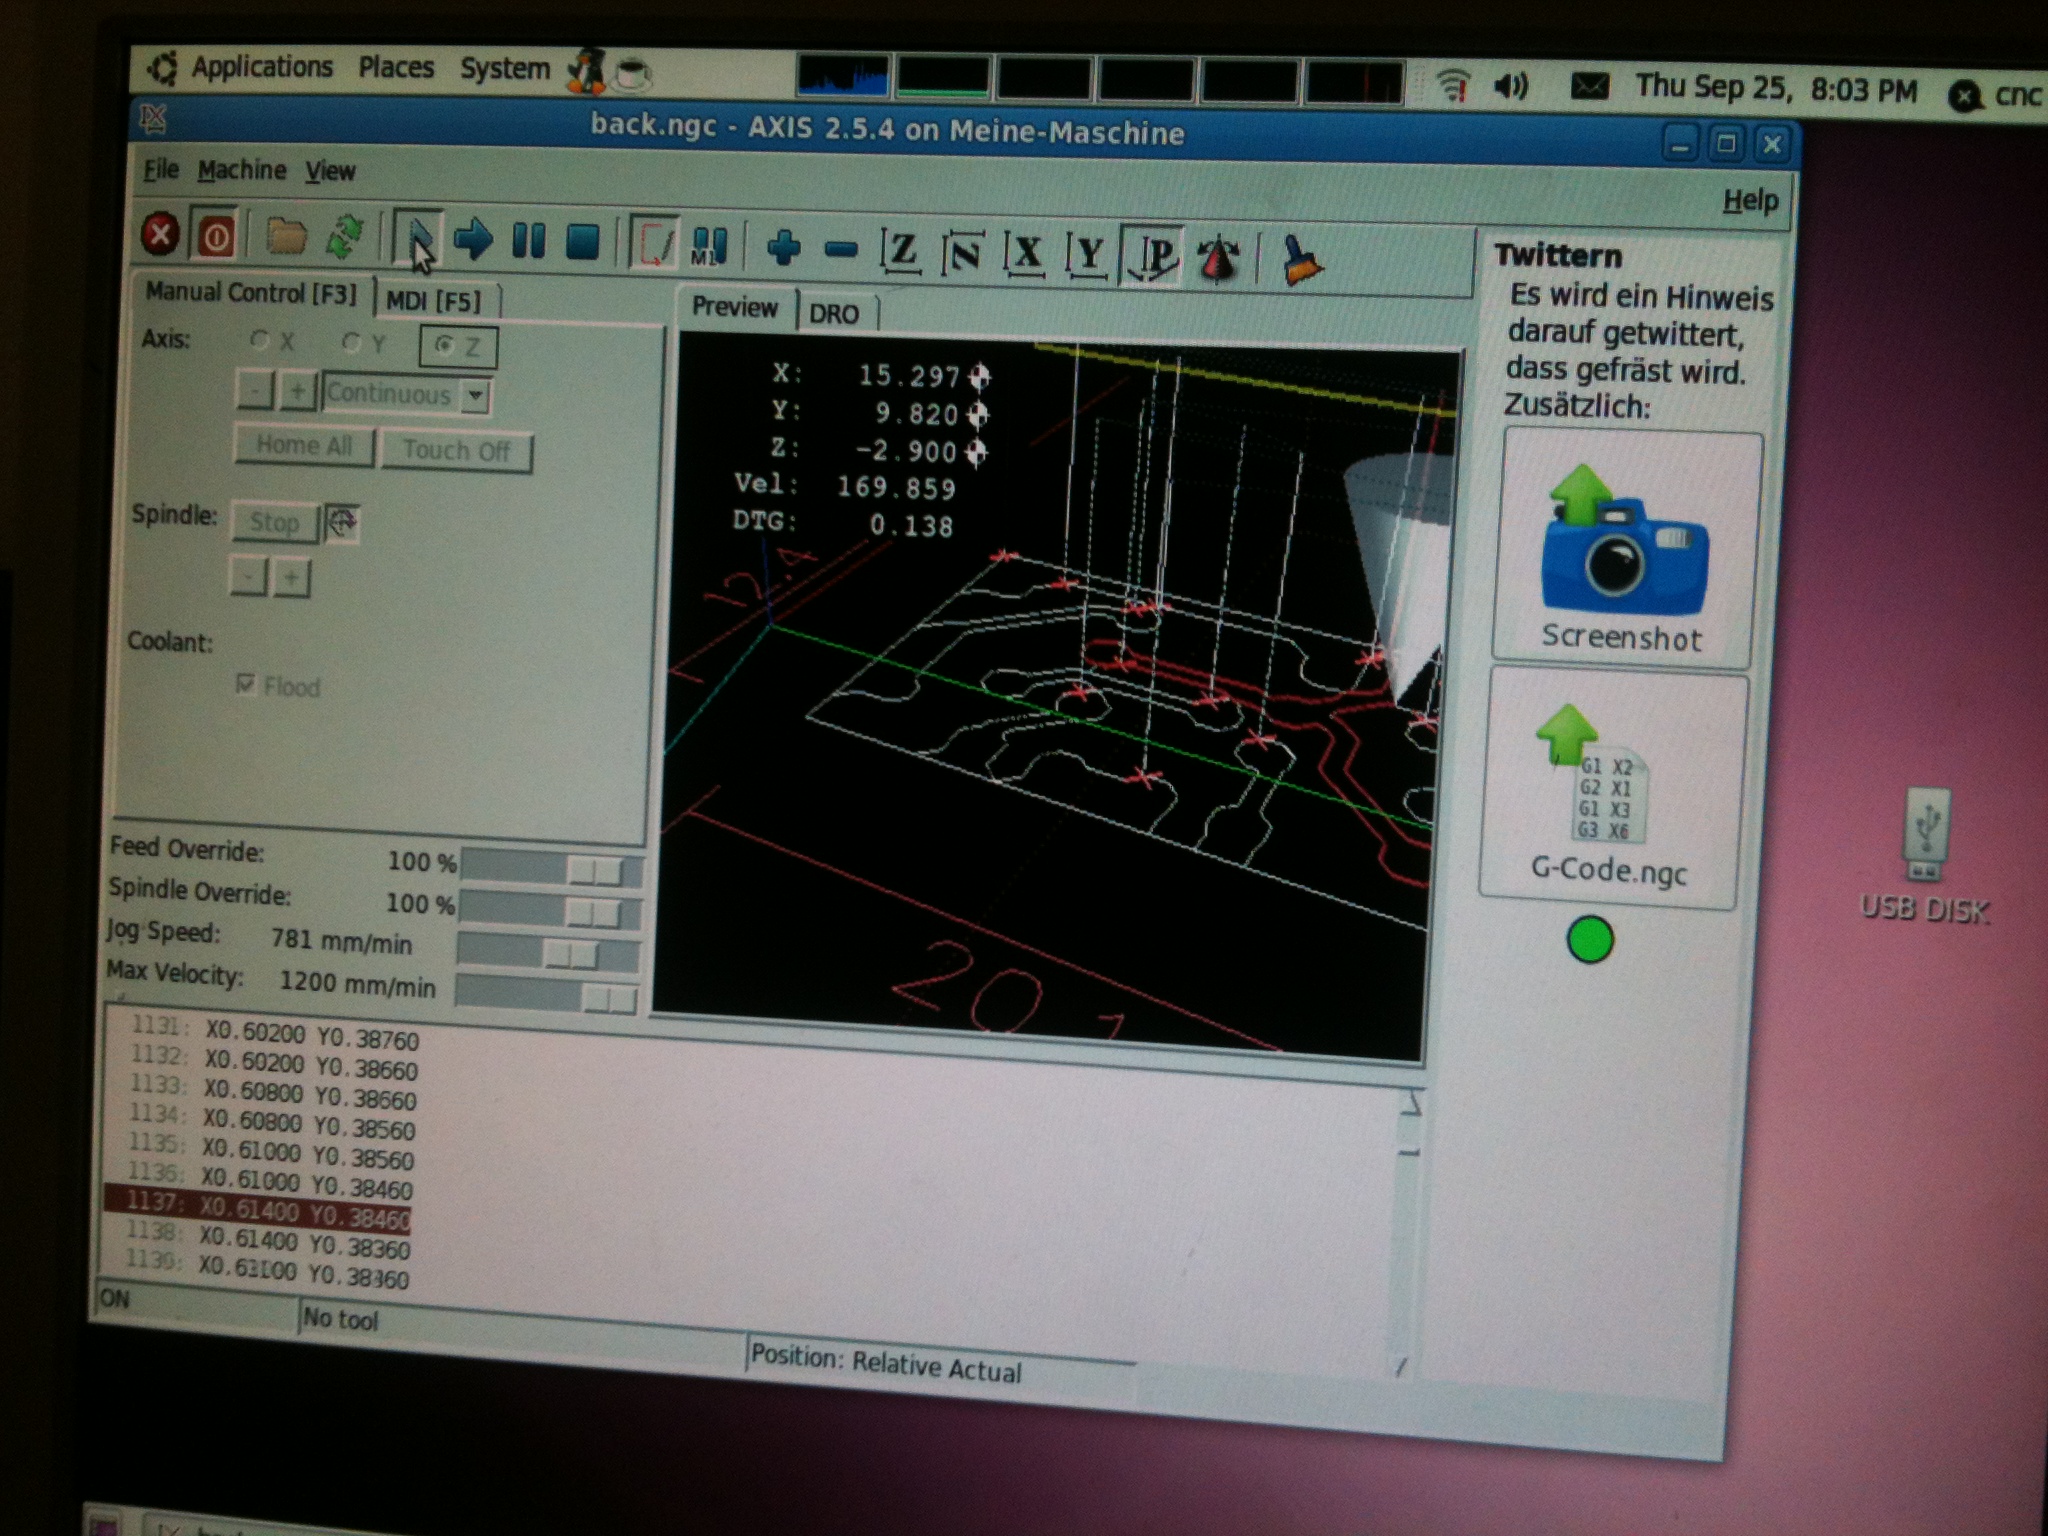
Task: Select the DRO tab
Action: (834, 314)
